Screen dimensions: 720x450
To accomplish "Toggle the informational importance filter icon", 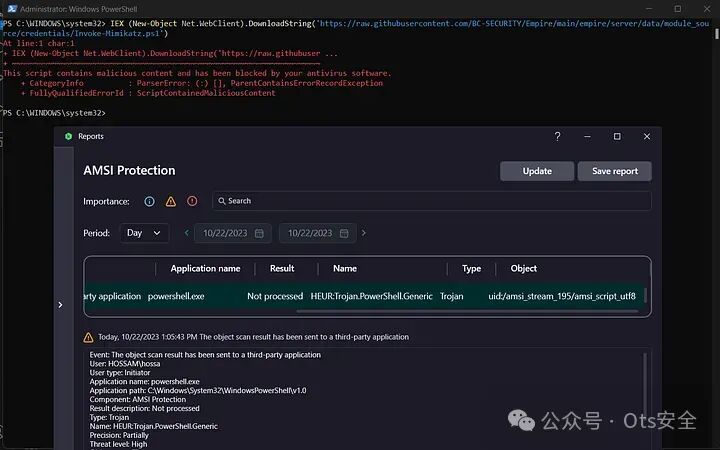I will (x=149, y=201).
